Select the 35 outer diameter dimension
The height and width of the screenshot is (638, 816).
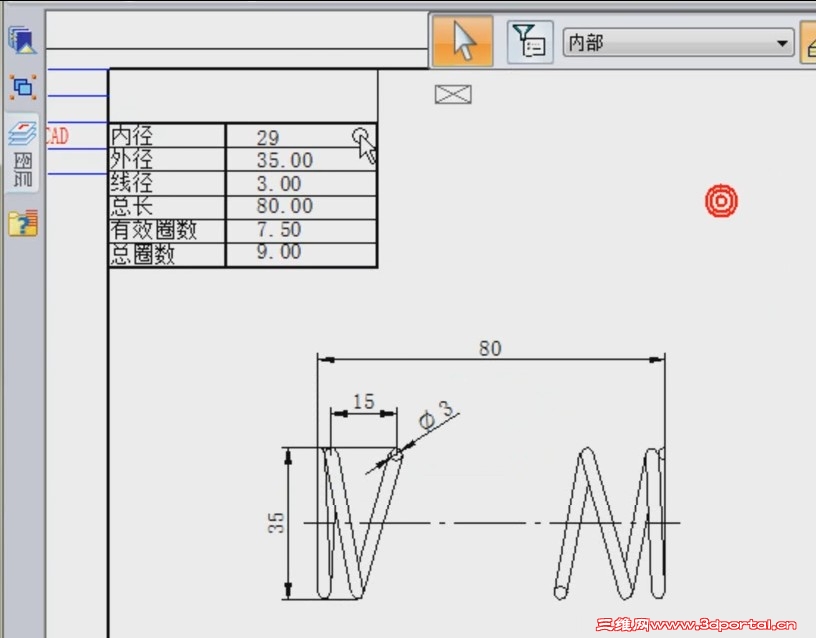tap(276, 522)
